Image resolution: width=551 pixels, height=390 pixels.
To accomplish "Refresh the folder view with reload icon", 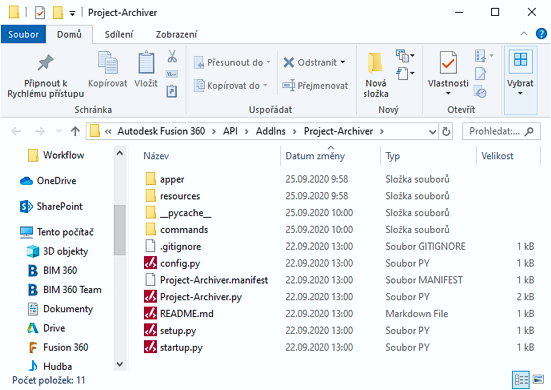I will coord(446,132).
